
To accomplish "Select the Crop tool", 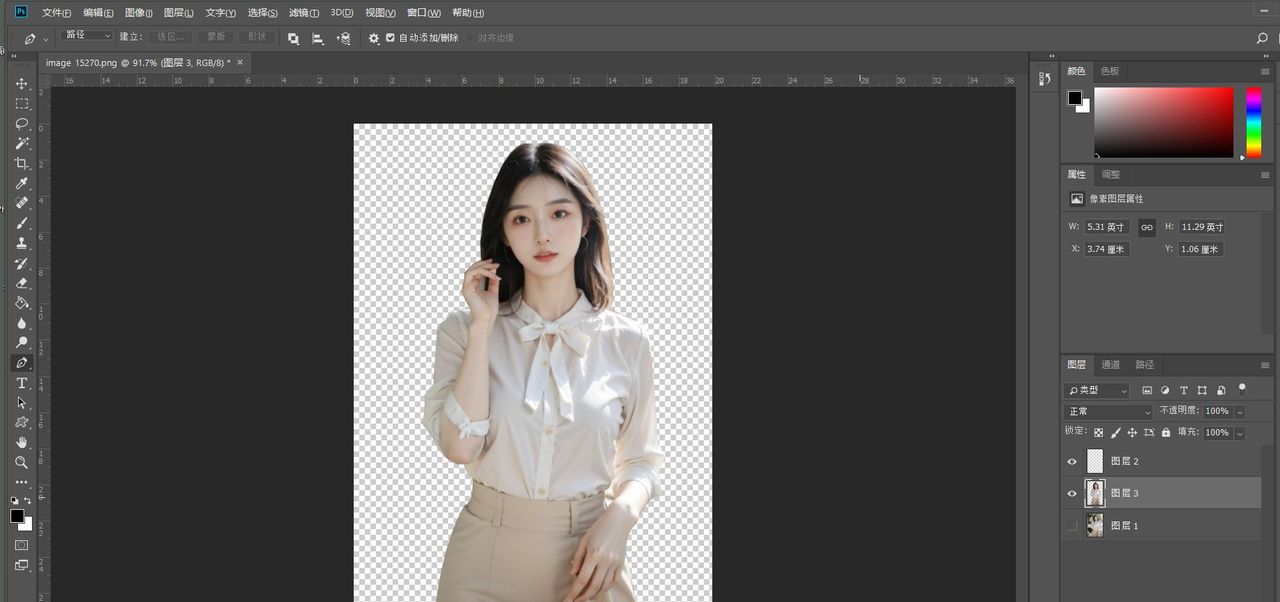I will 21,164.
